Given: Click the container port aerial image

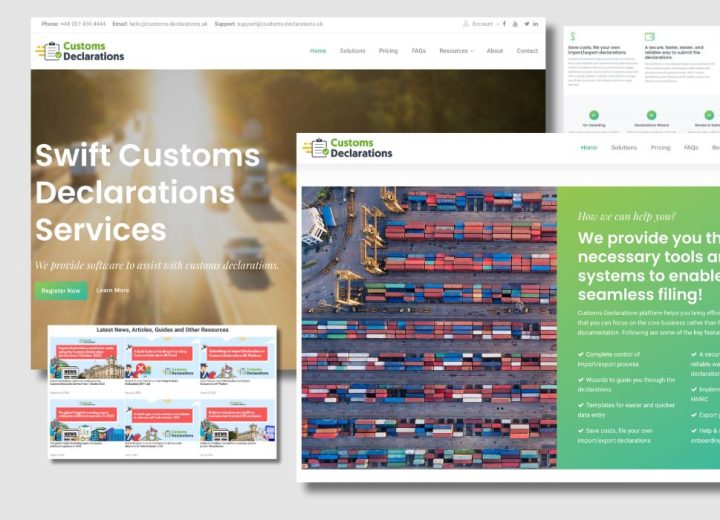Looking at the screenshot, I should 429,328.
